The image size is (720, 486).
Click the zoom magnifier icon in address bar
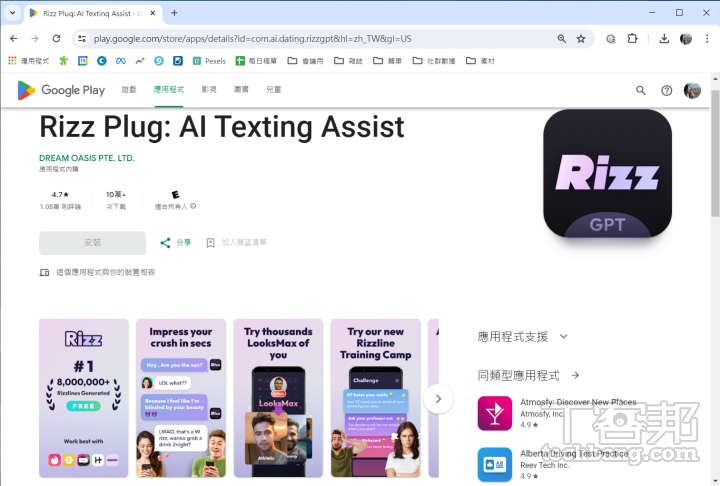click(562, 39)
